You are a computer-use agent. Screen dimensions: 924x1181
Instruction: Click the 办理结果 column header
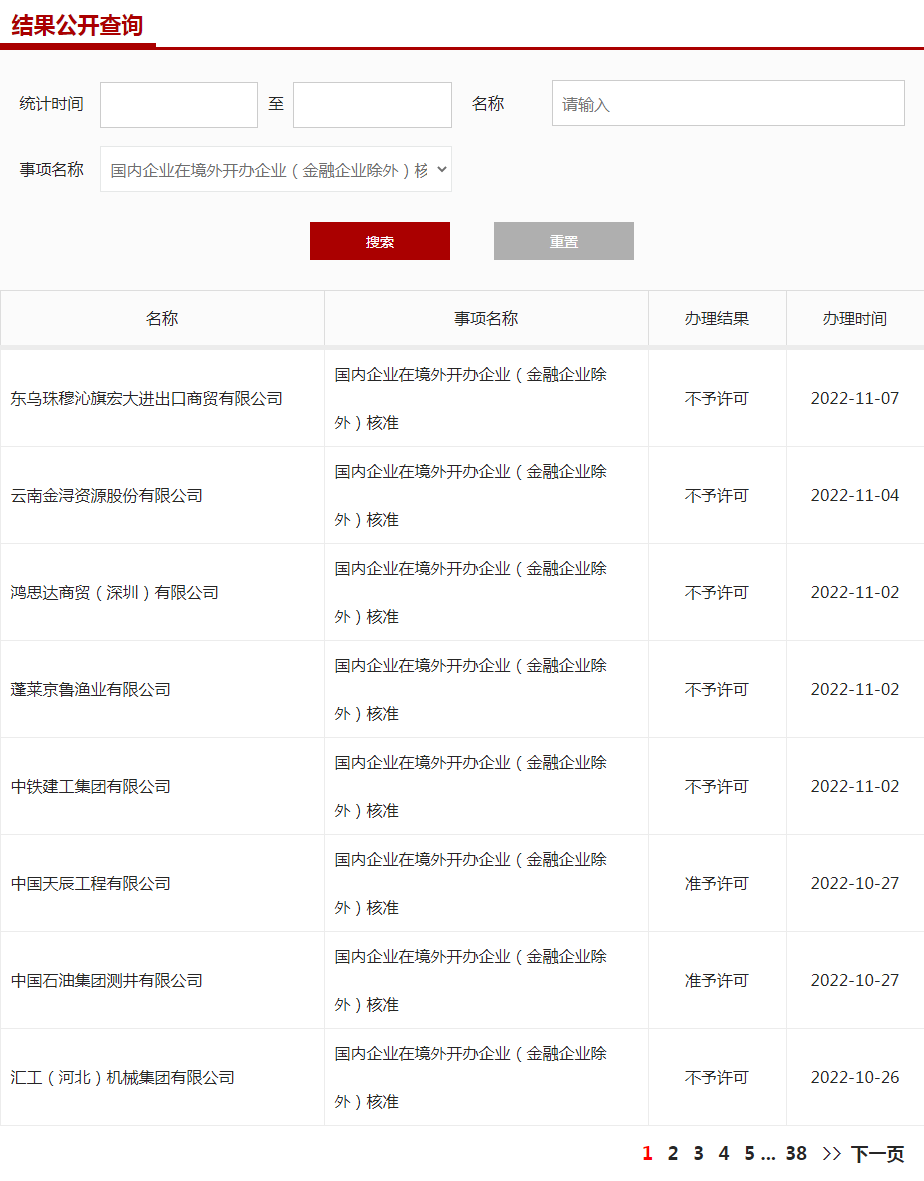(716, 319)
